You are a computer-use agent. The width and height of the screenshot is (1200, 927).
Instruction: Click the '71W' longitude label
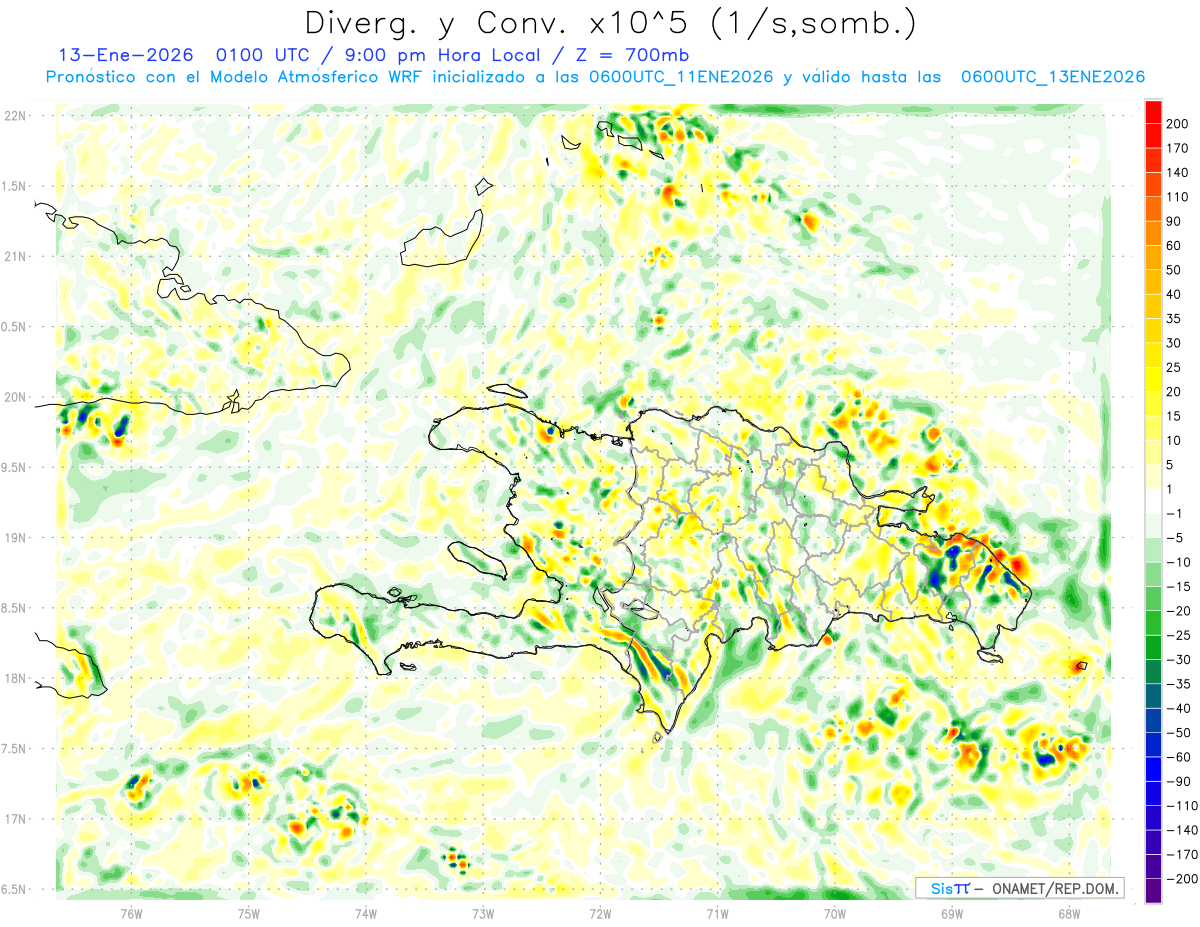point(717,914)
